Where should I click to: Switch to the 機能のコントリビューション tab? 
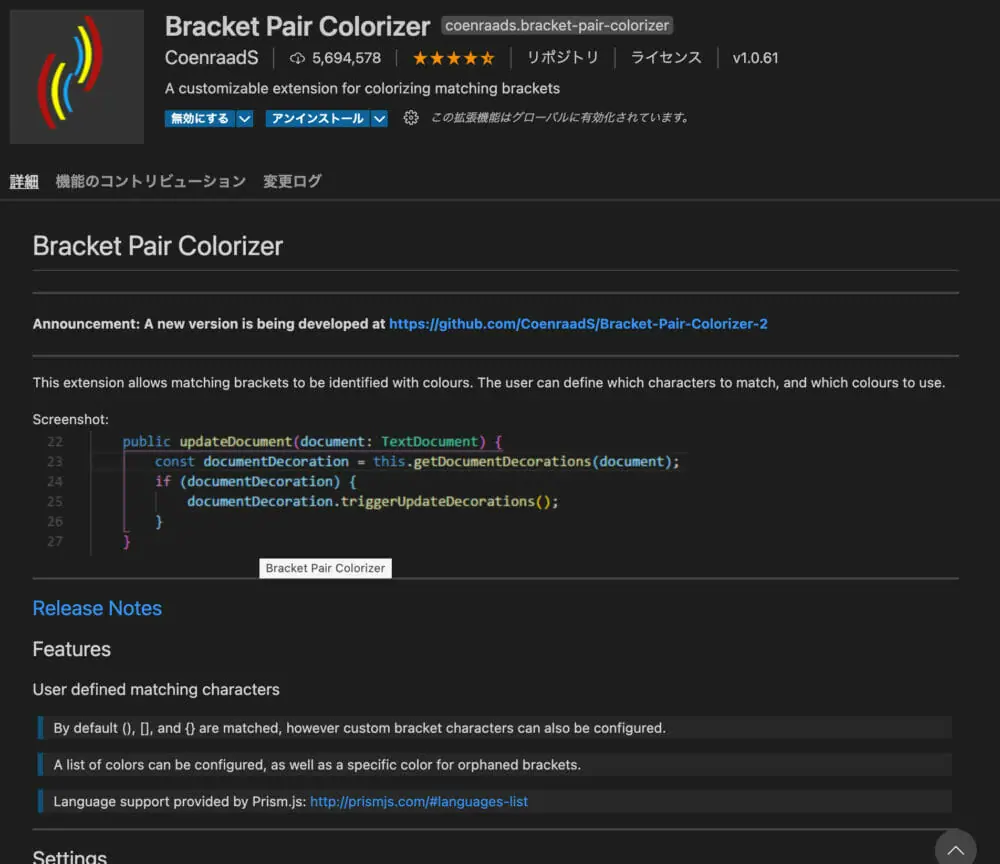coord(150,181)
